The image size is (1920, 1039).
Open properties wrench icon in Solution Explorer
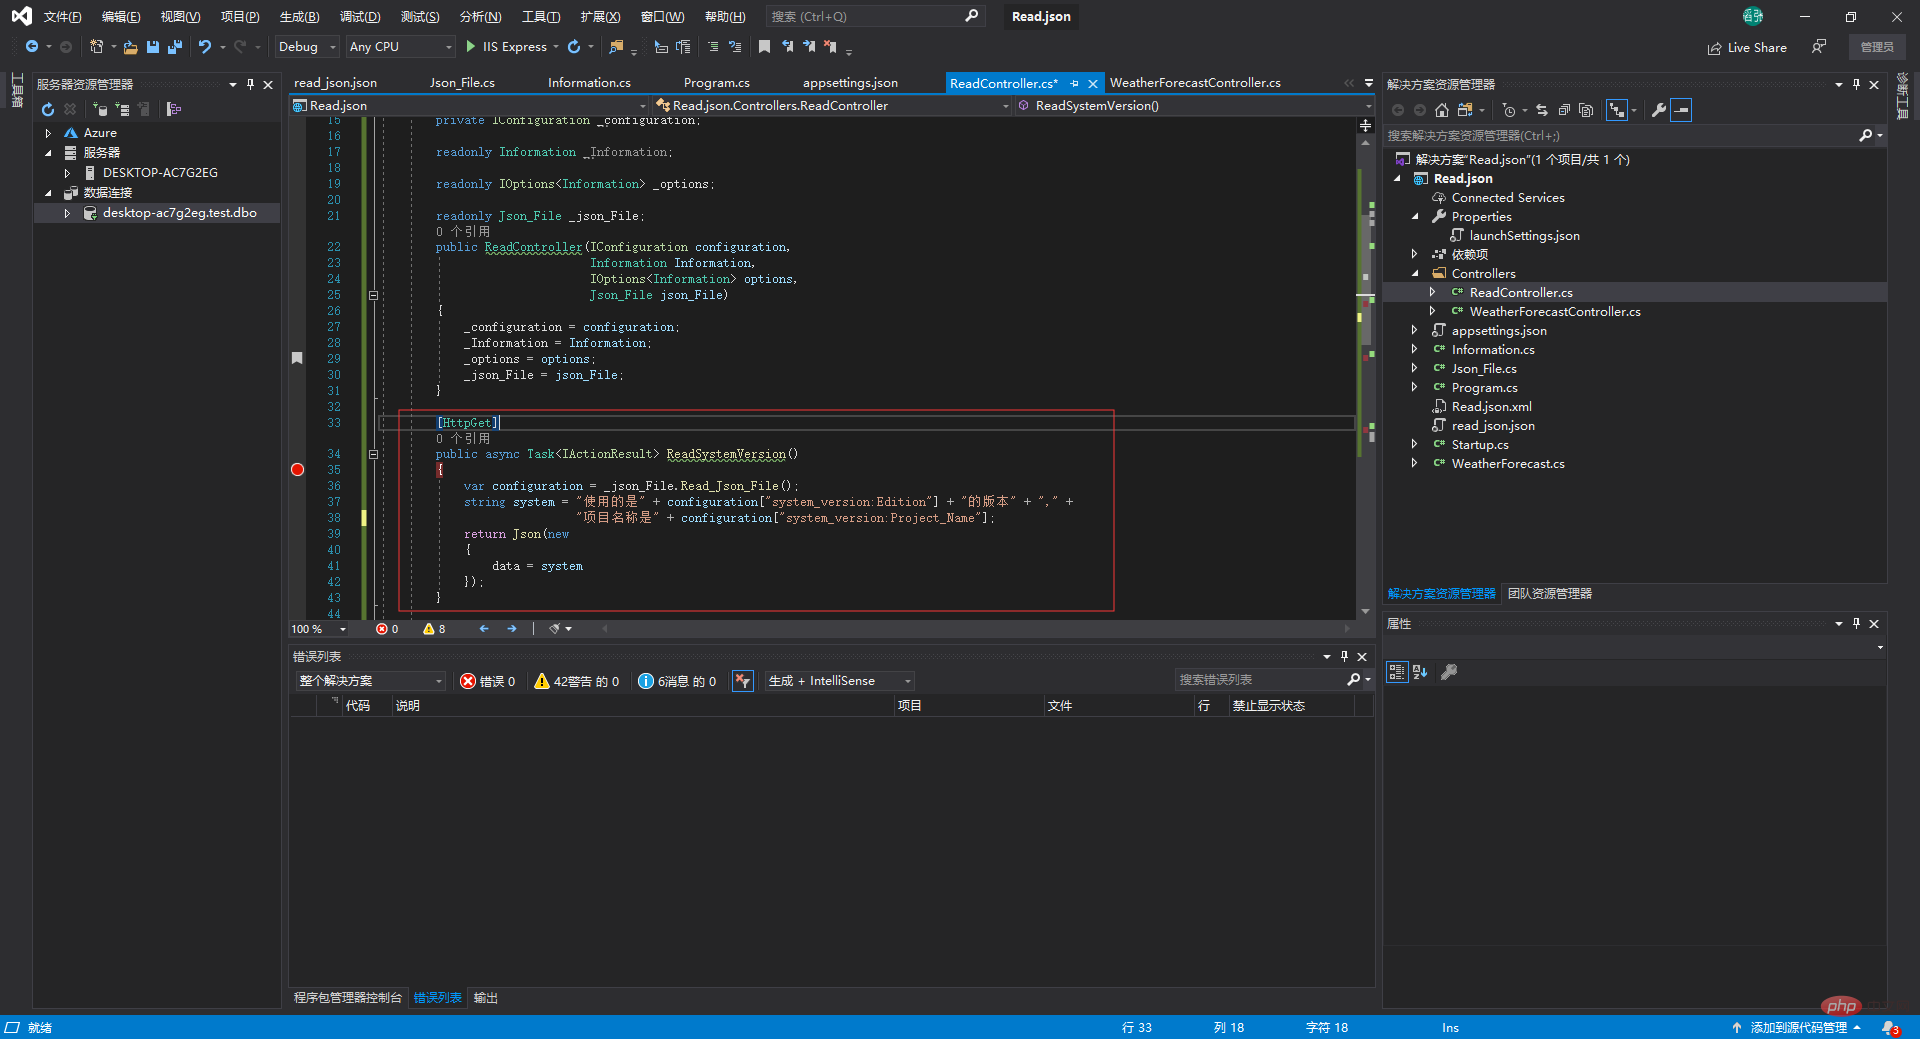pyautogui.click(x=1658, y=110)
